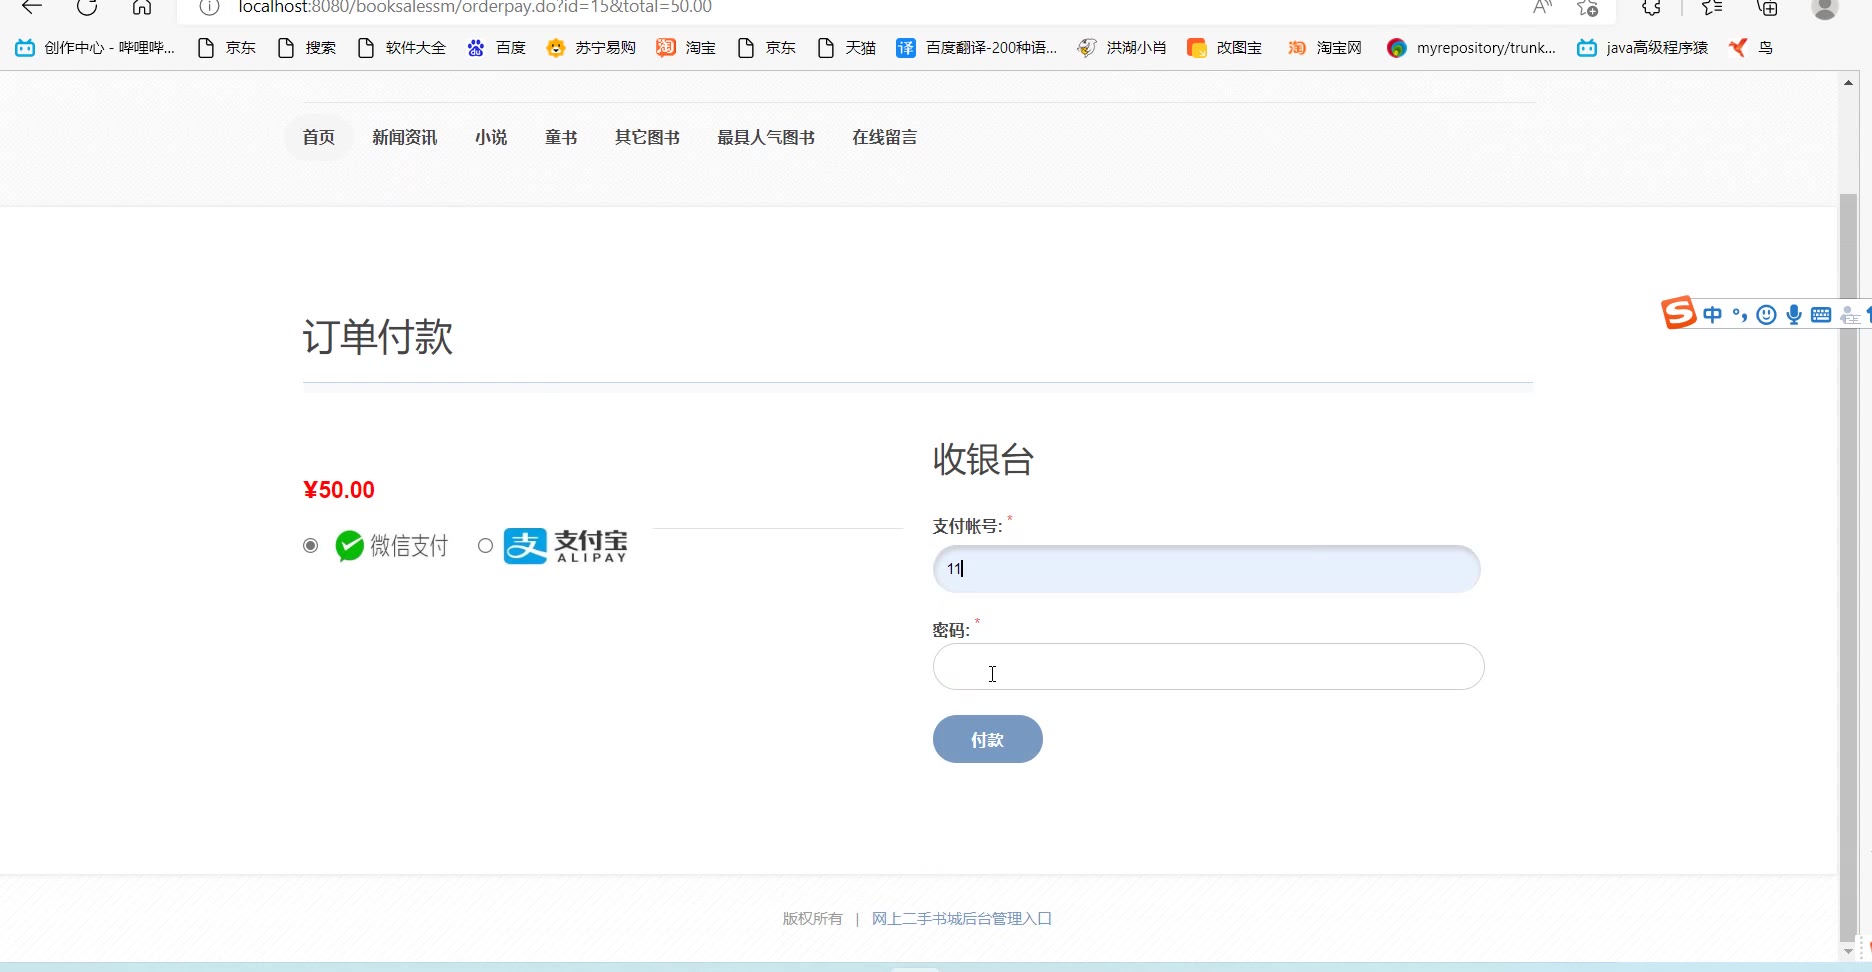Add this page to favorites star icon

coord(1587,7)
